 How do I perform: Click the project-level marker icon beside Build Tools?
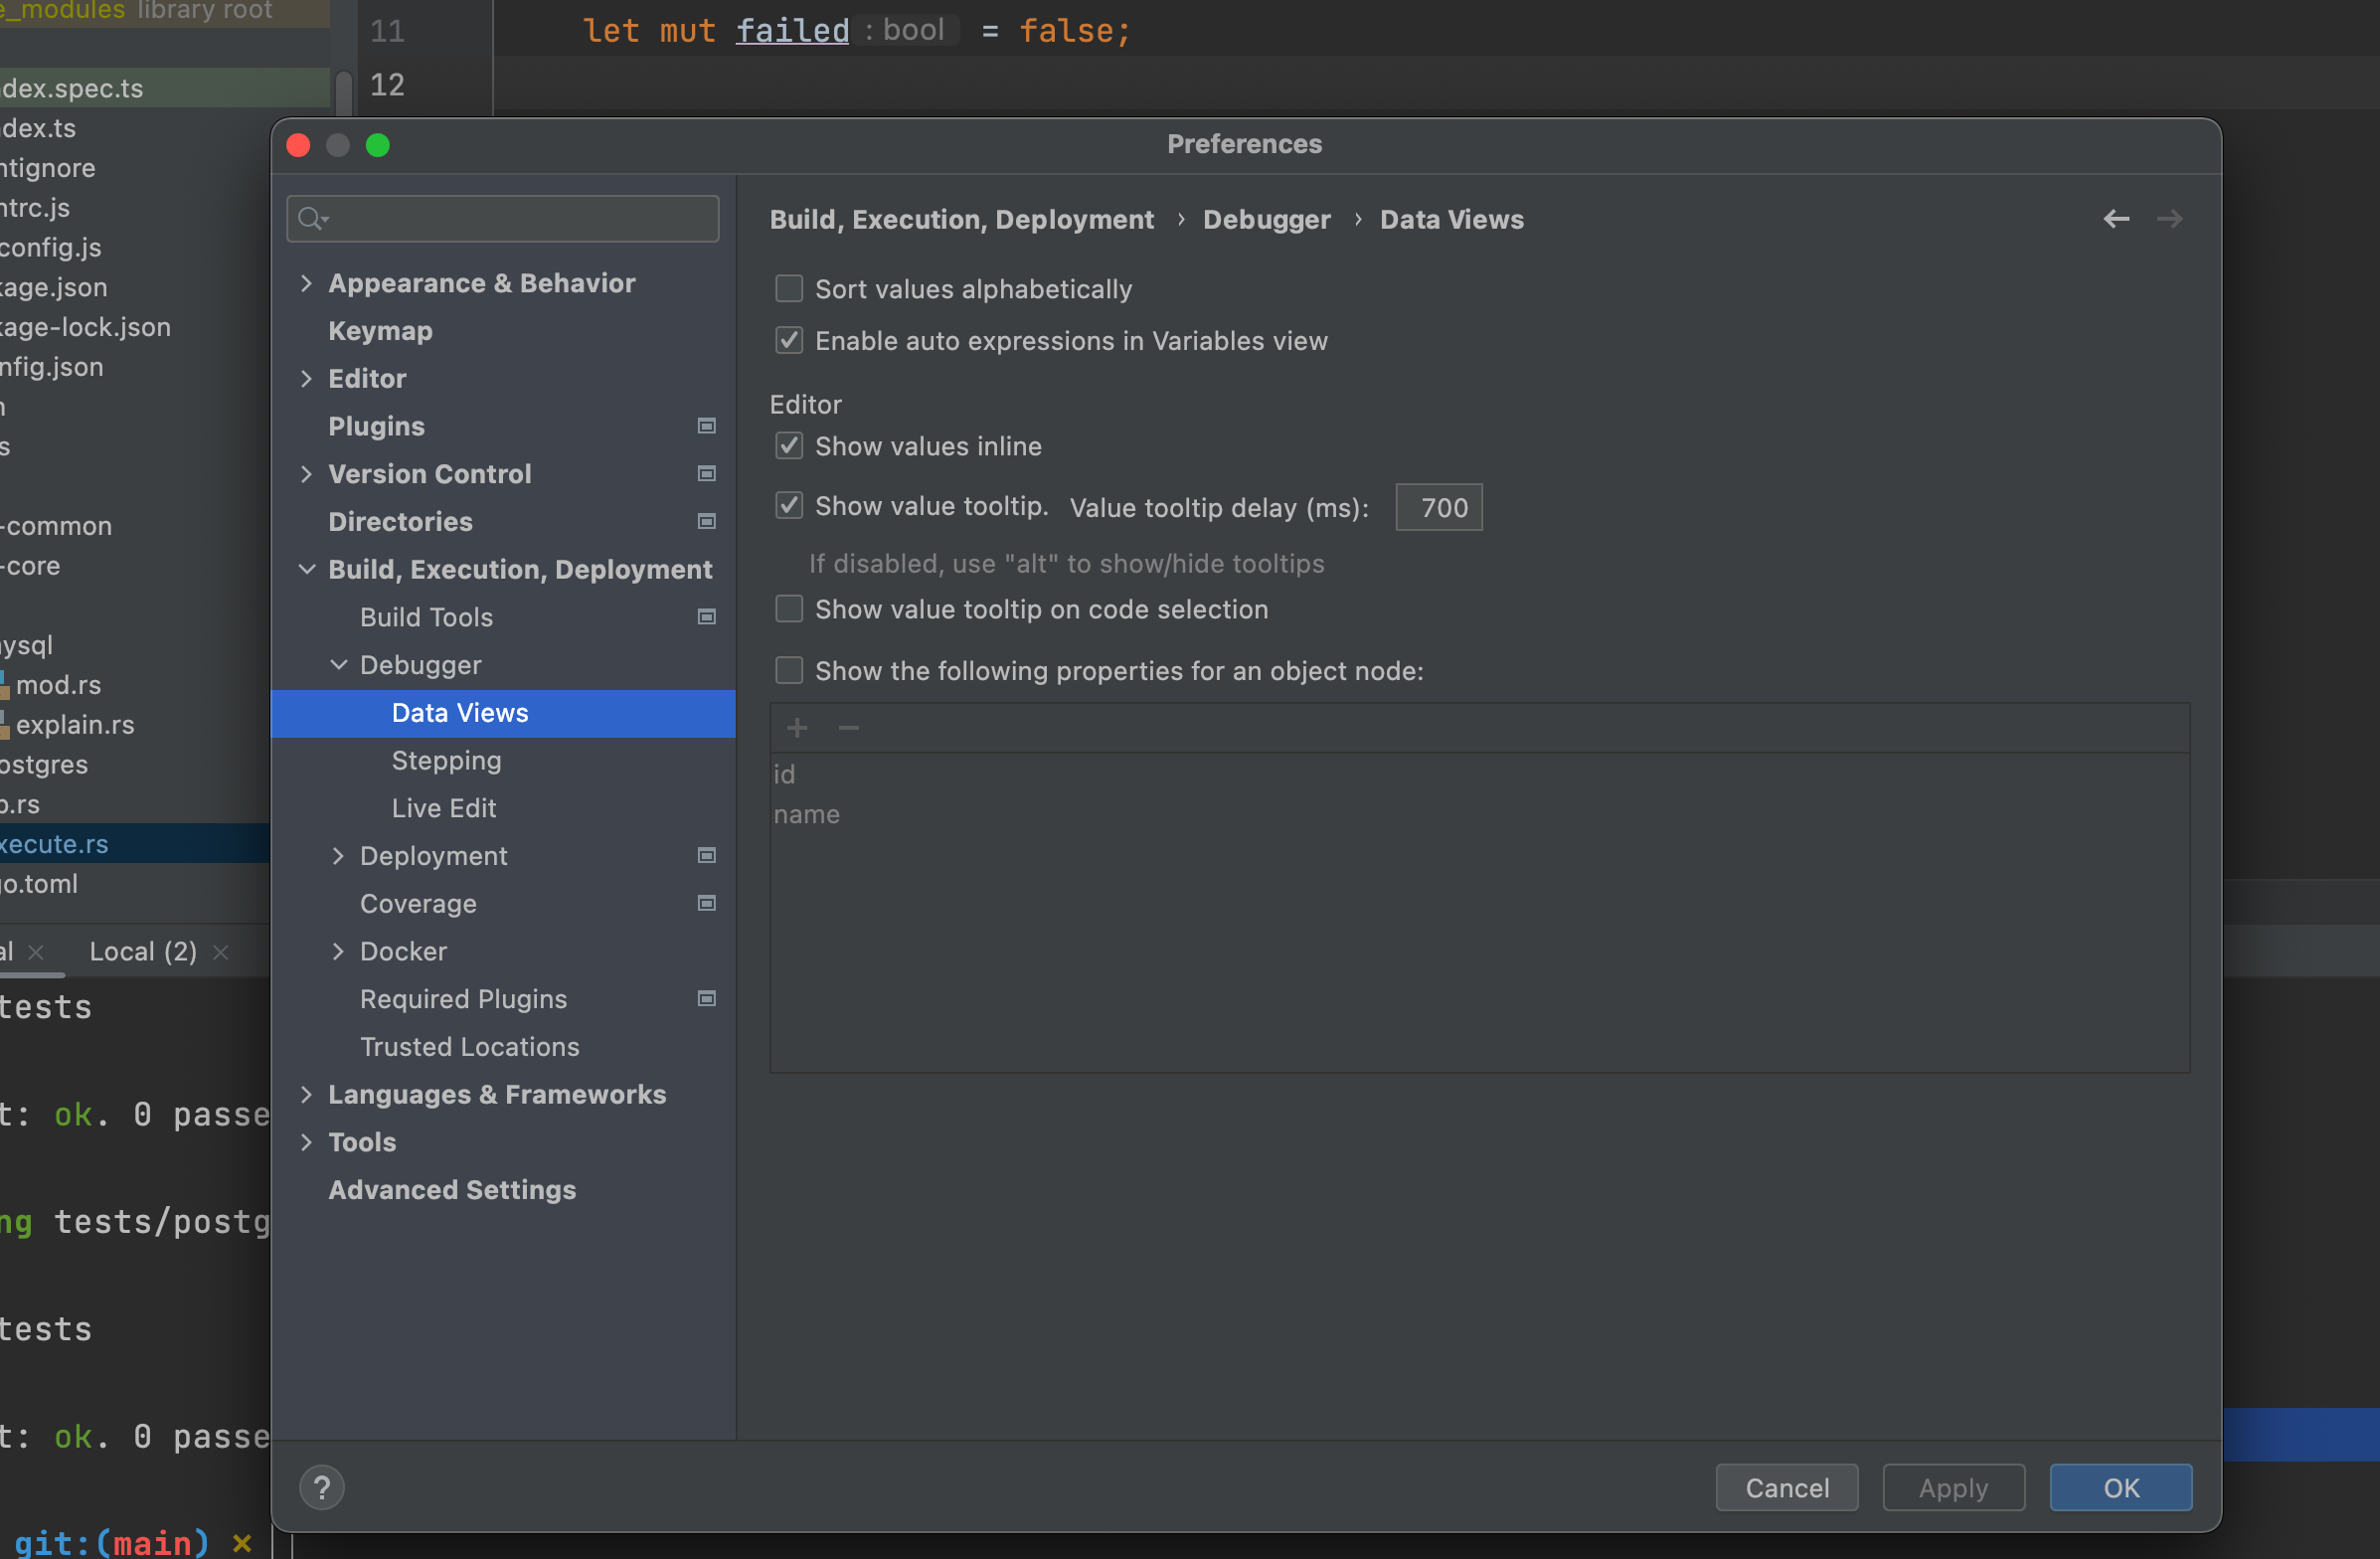(706, 617)
